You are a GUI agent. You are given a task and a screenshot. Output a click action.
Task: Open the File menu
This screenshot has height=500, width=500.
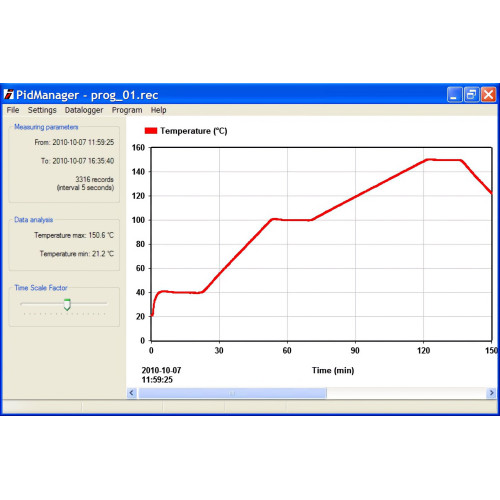pos(13,110)
